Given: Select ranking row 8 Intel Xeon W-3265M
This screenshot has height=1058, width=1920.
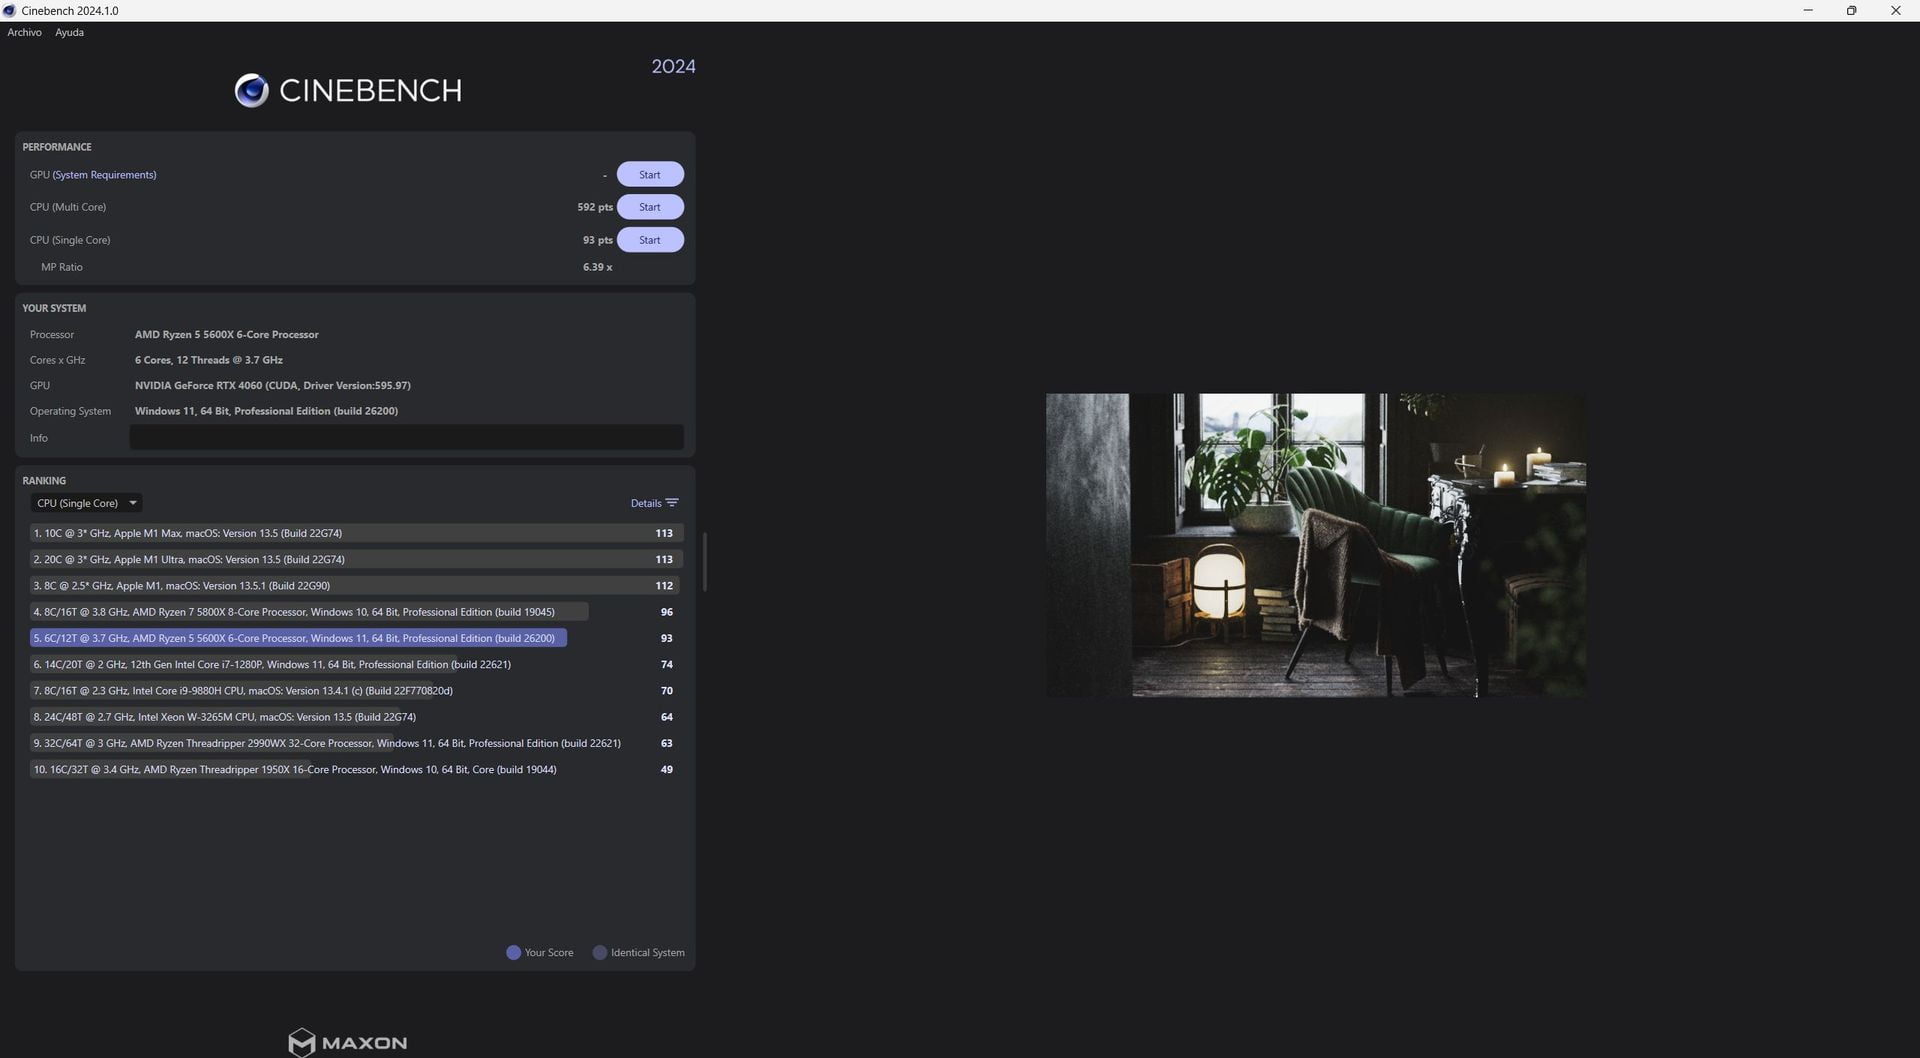Looking at the screenshot, I should [356, 717].
